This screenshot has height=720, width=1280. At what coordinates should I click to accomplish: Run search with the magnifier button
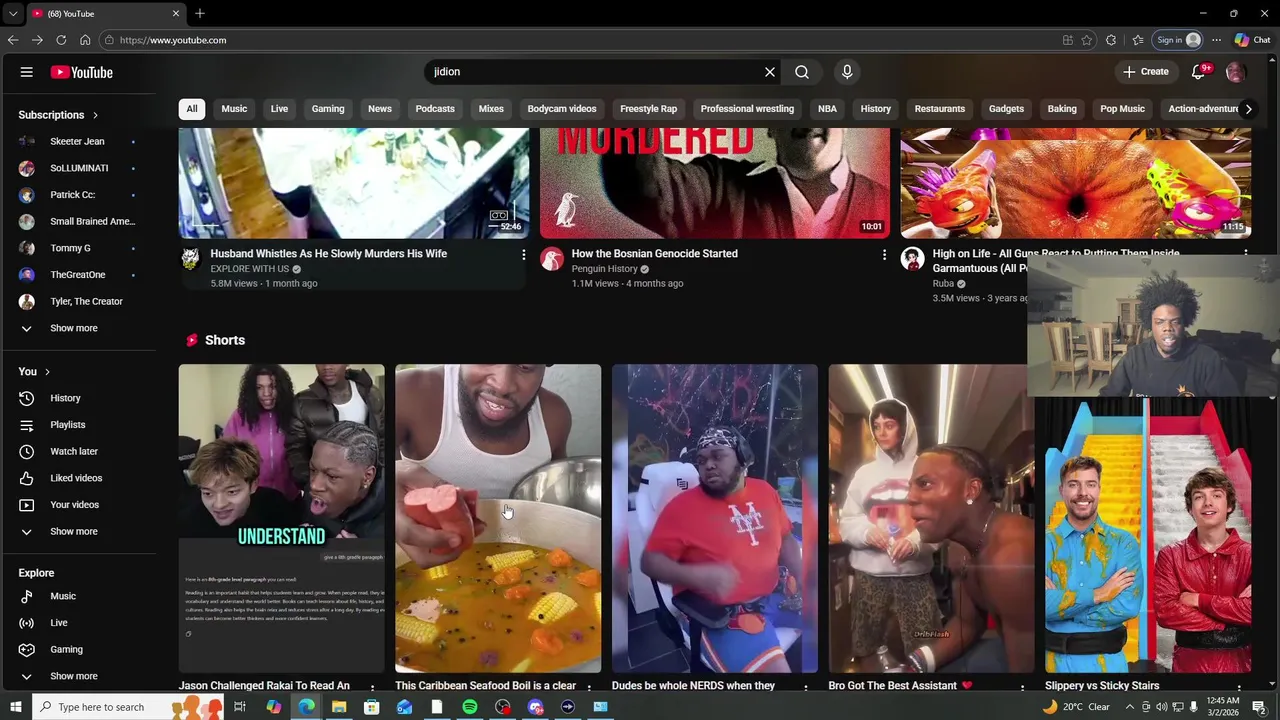[x=802, y=72]
